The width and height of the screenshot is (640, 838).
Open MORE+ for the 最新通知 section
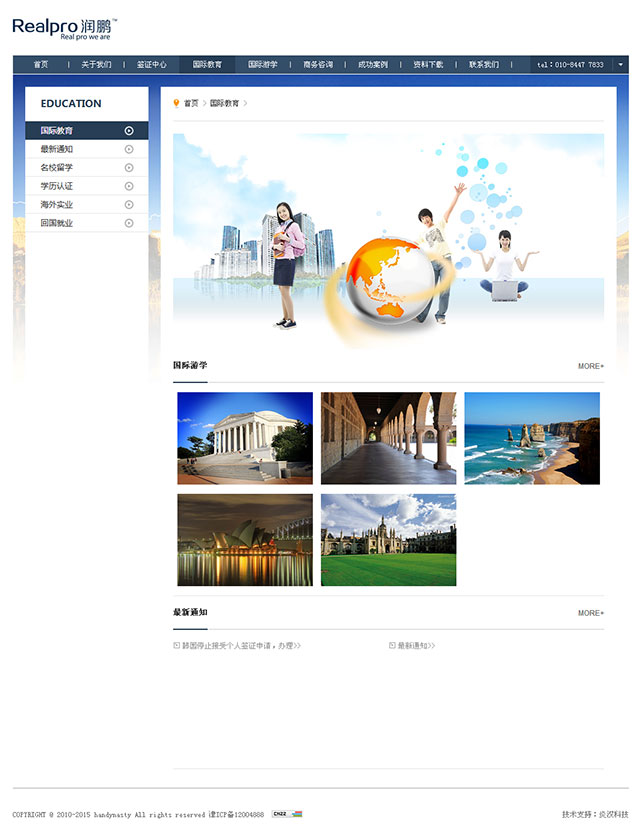(x=590, y=613)
